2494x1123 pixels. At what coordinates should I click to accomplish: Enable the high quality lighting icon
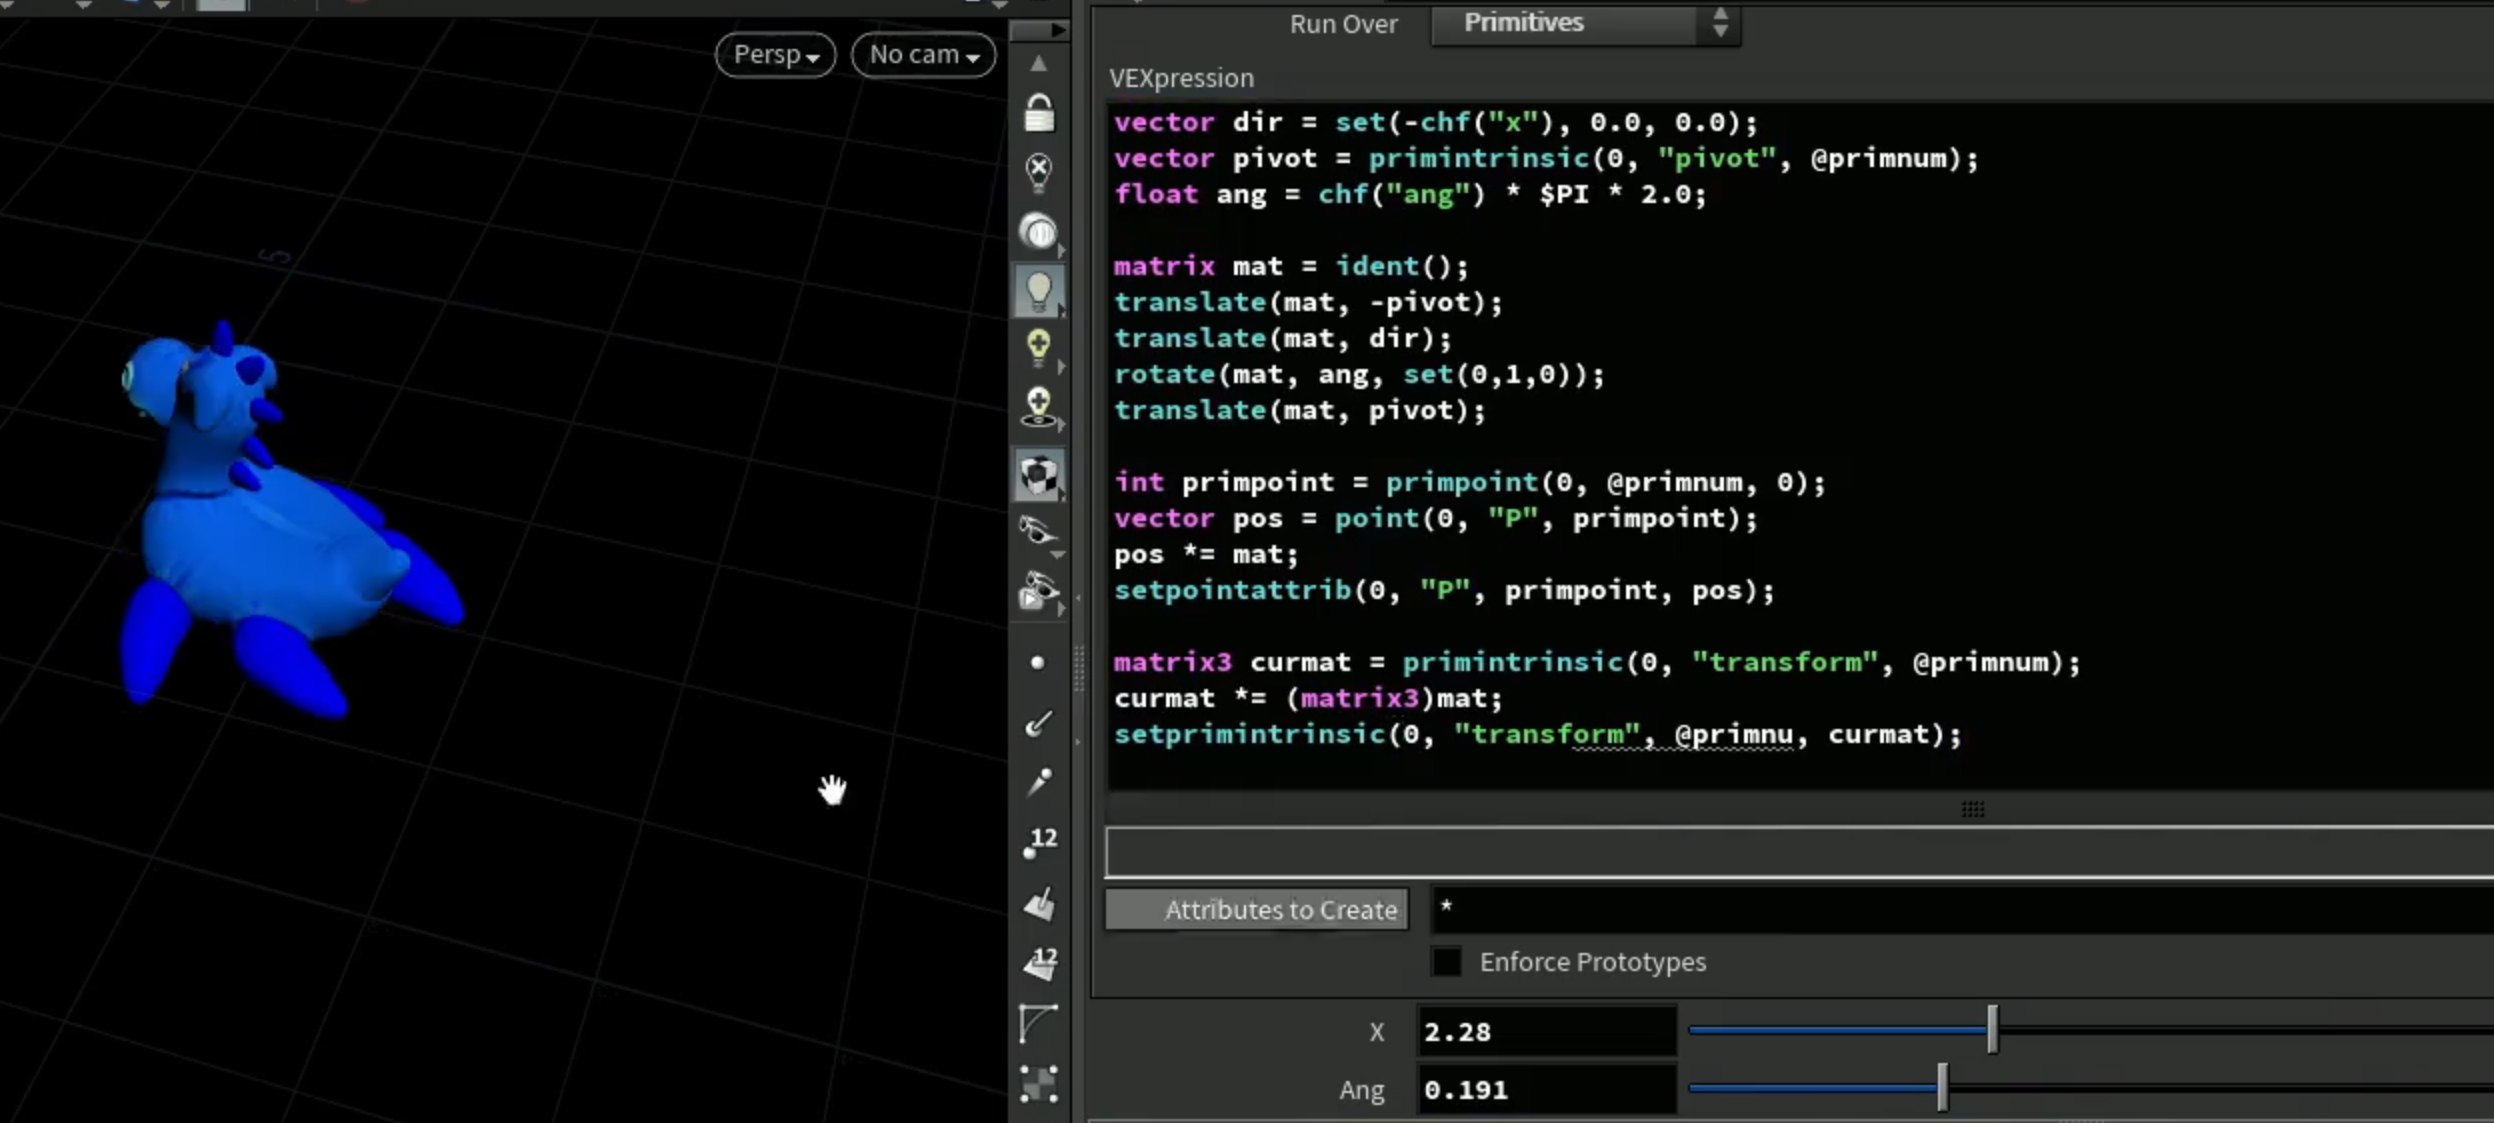tap(1039, 348)
